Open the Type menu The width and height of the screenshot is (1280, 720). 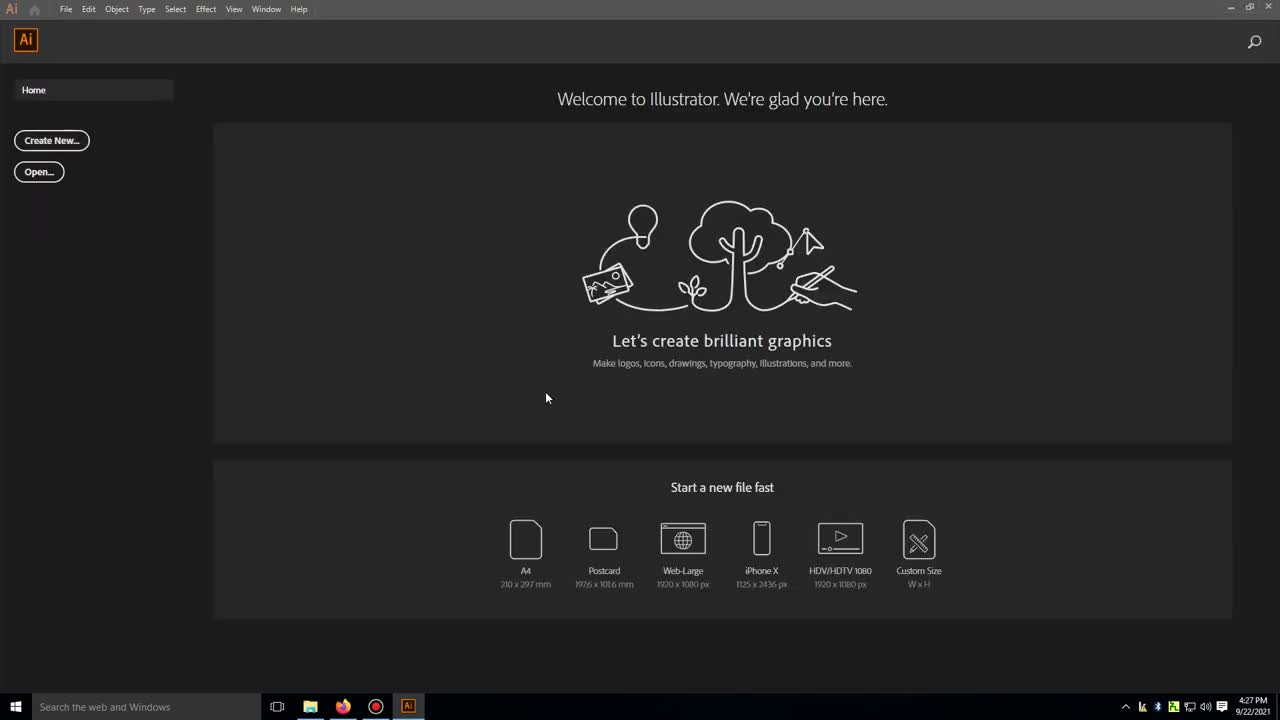click(147, 9)
